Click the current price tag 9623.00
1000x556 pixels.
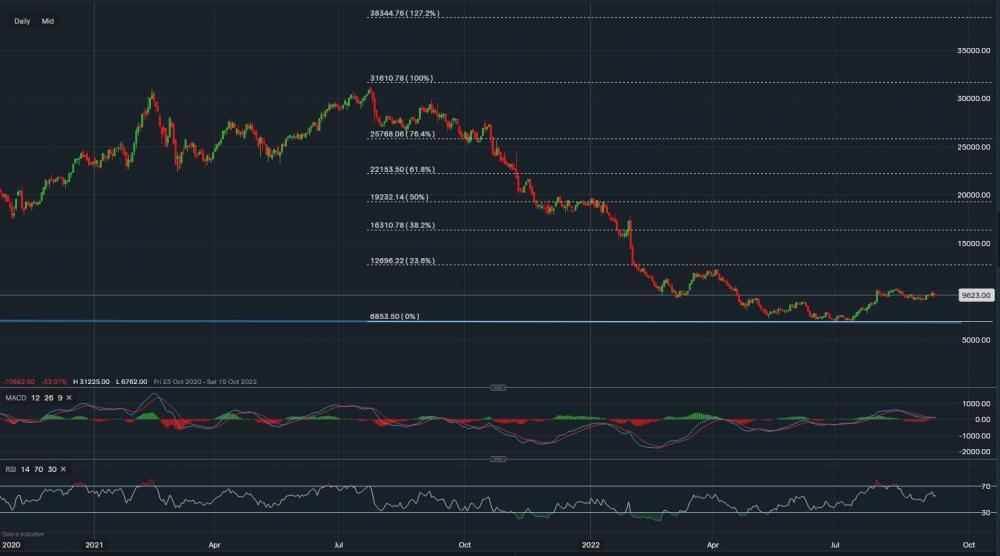coord(975,295)
